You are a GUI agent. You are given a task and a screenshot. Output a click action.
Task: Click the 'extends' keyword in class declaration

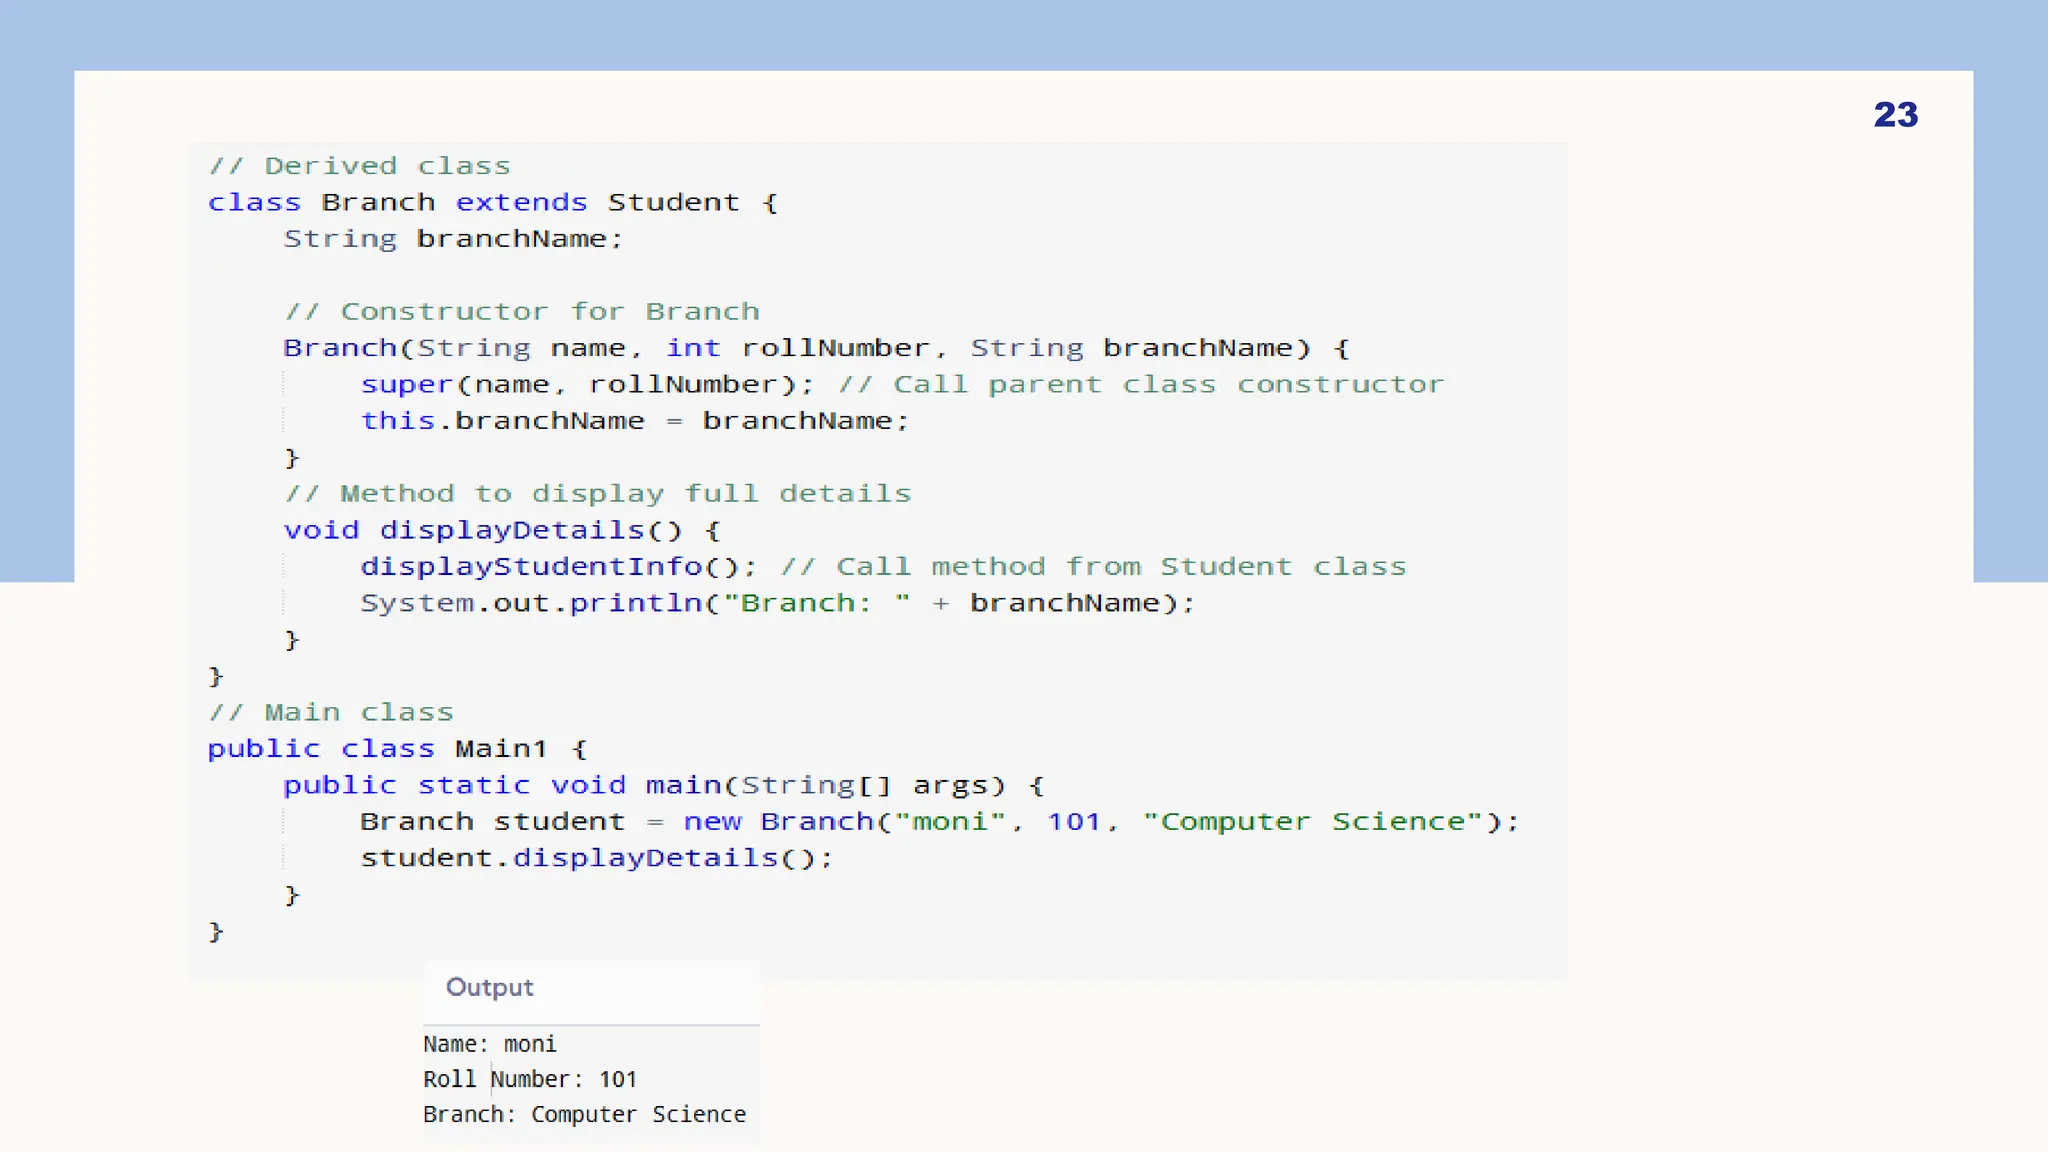click(x=521, y=202)
